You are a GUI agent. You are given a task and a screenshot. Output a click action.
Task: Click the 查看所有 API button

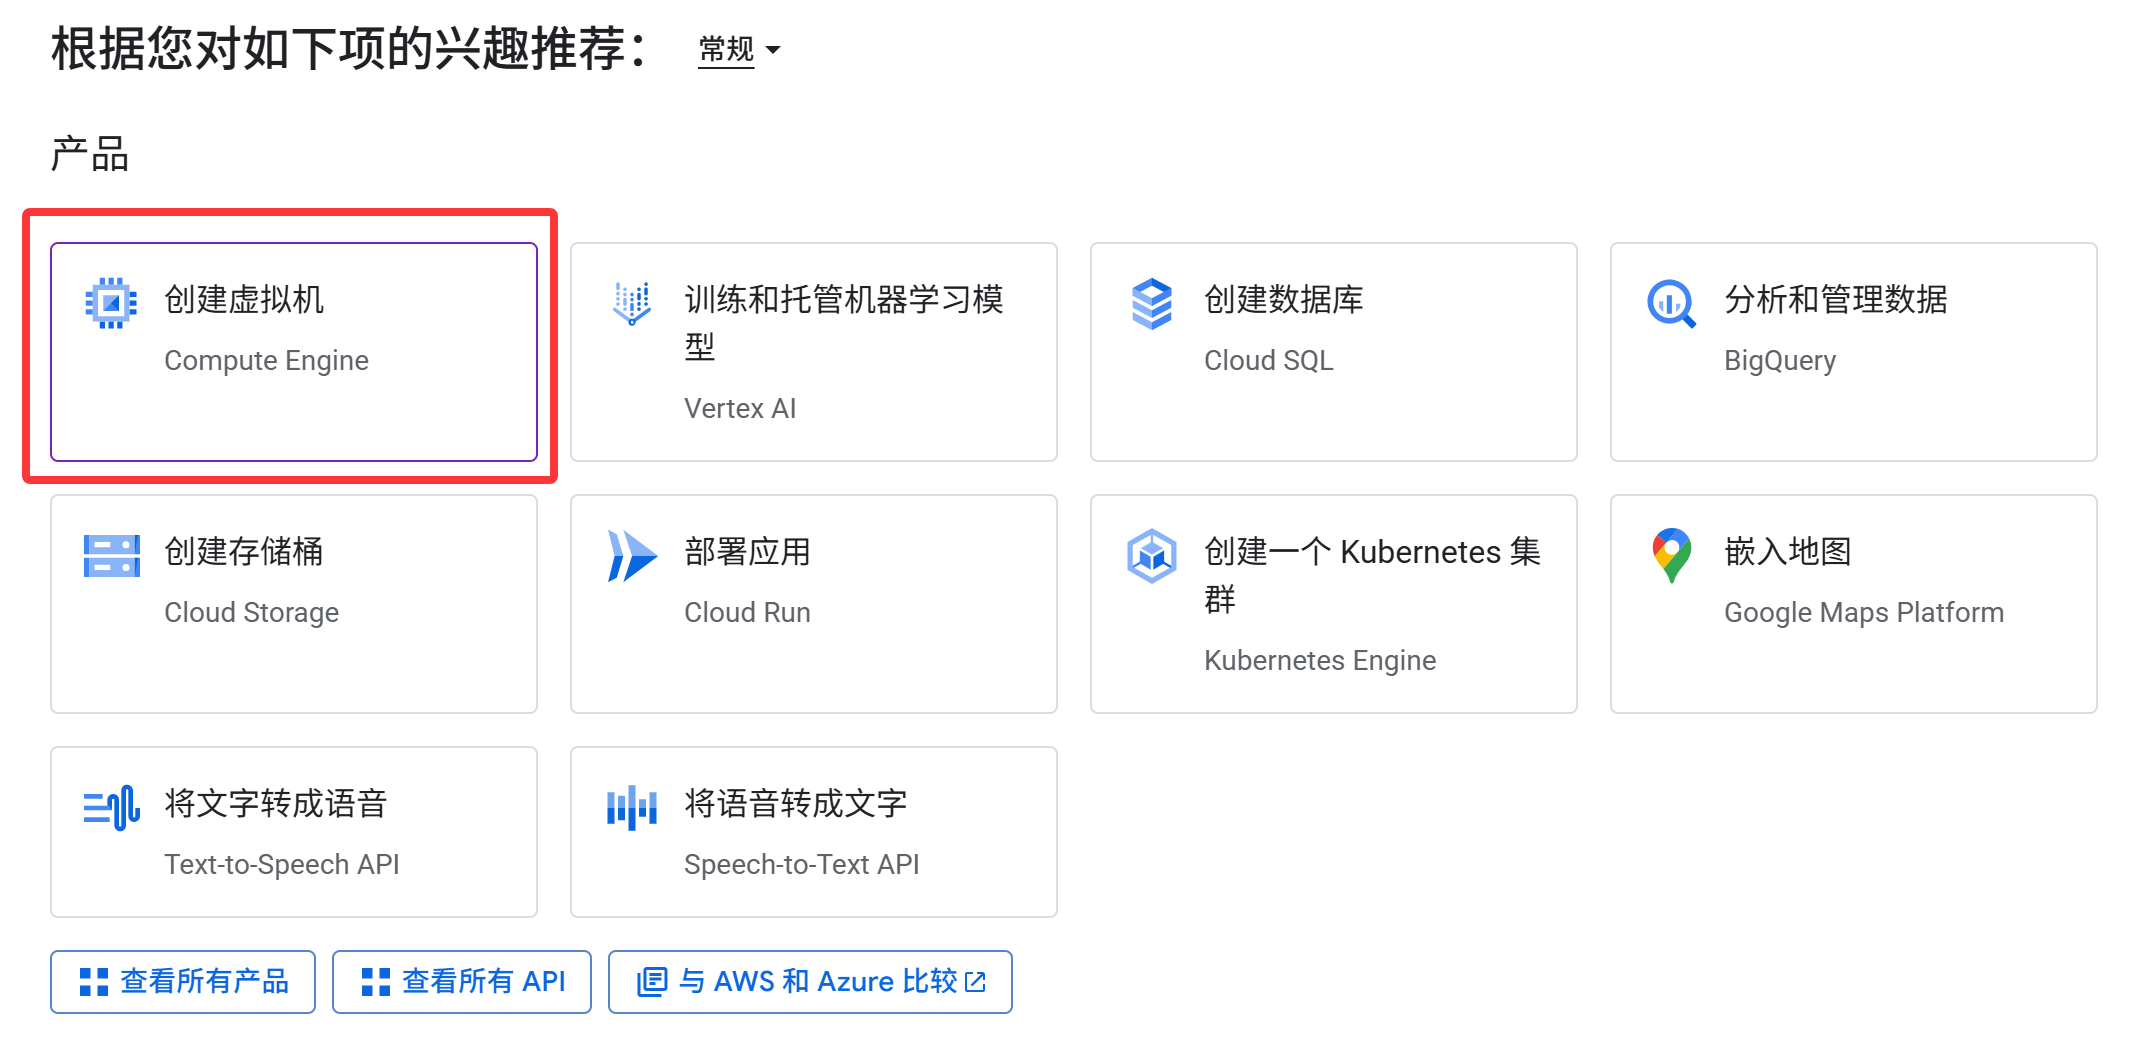[x=462, y=982]
